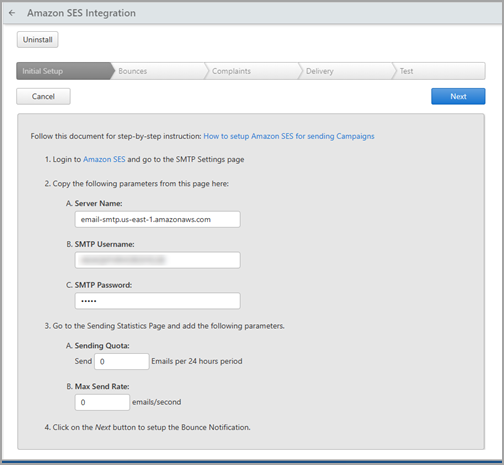
Task: Focus the Max Send Rate field
Action: (x=102, y=402)
